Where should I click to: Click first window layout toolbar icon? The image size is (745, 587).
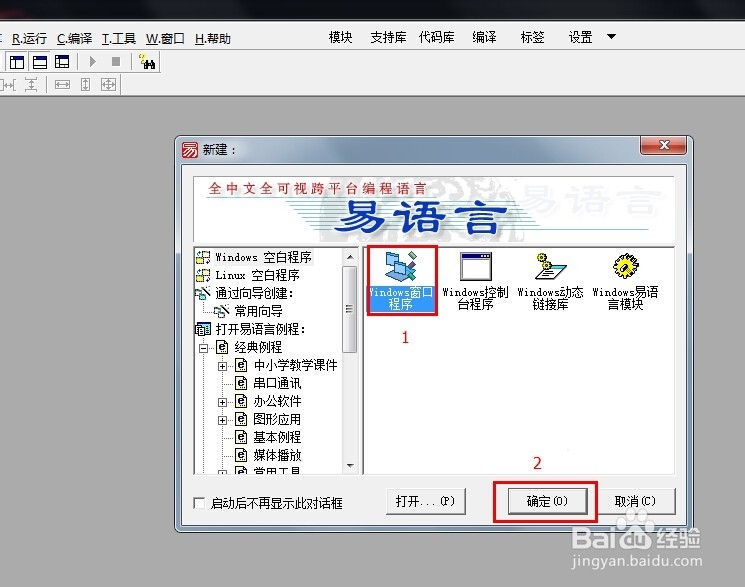pos(17,62)
